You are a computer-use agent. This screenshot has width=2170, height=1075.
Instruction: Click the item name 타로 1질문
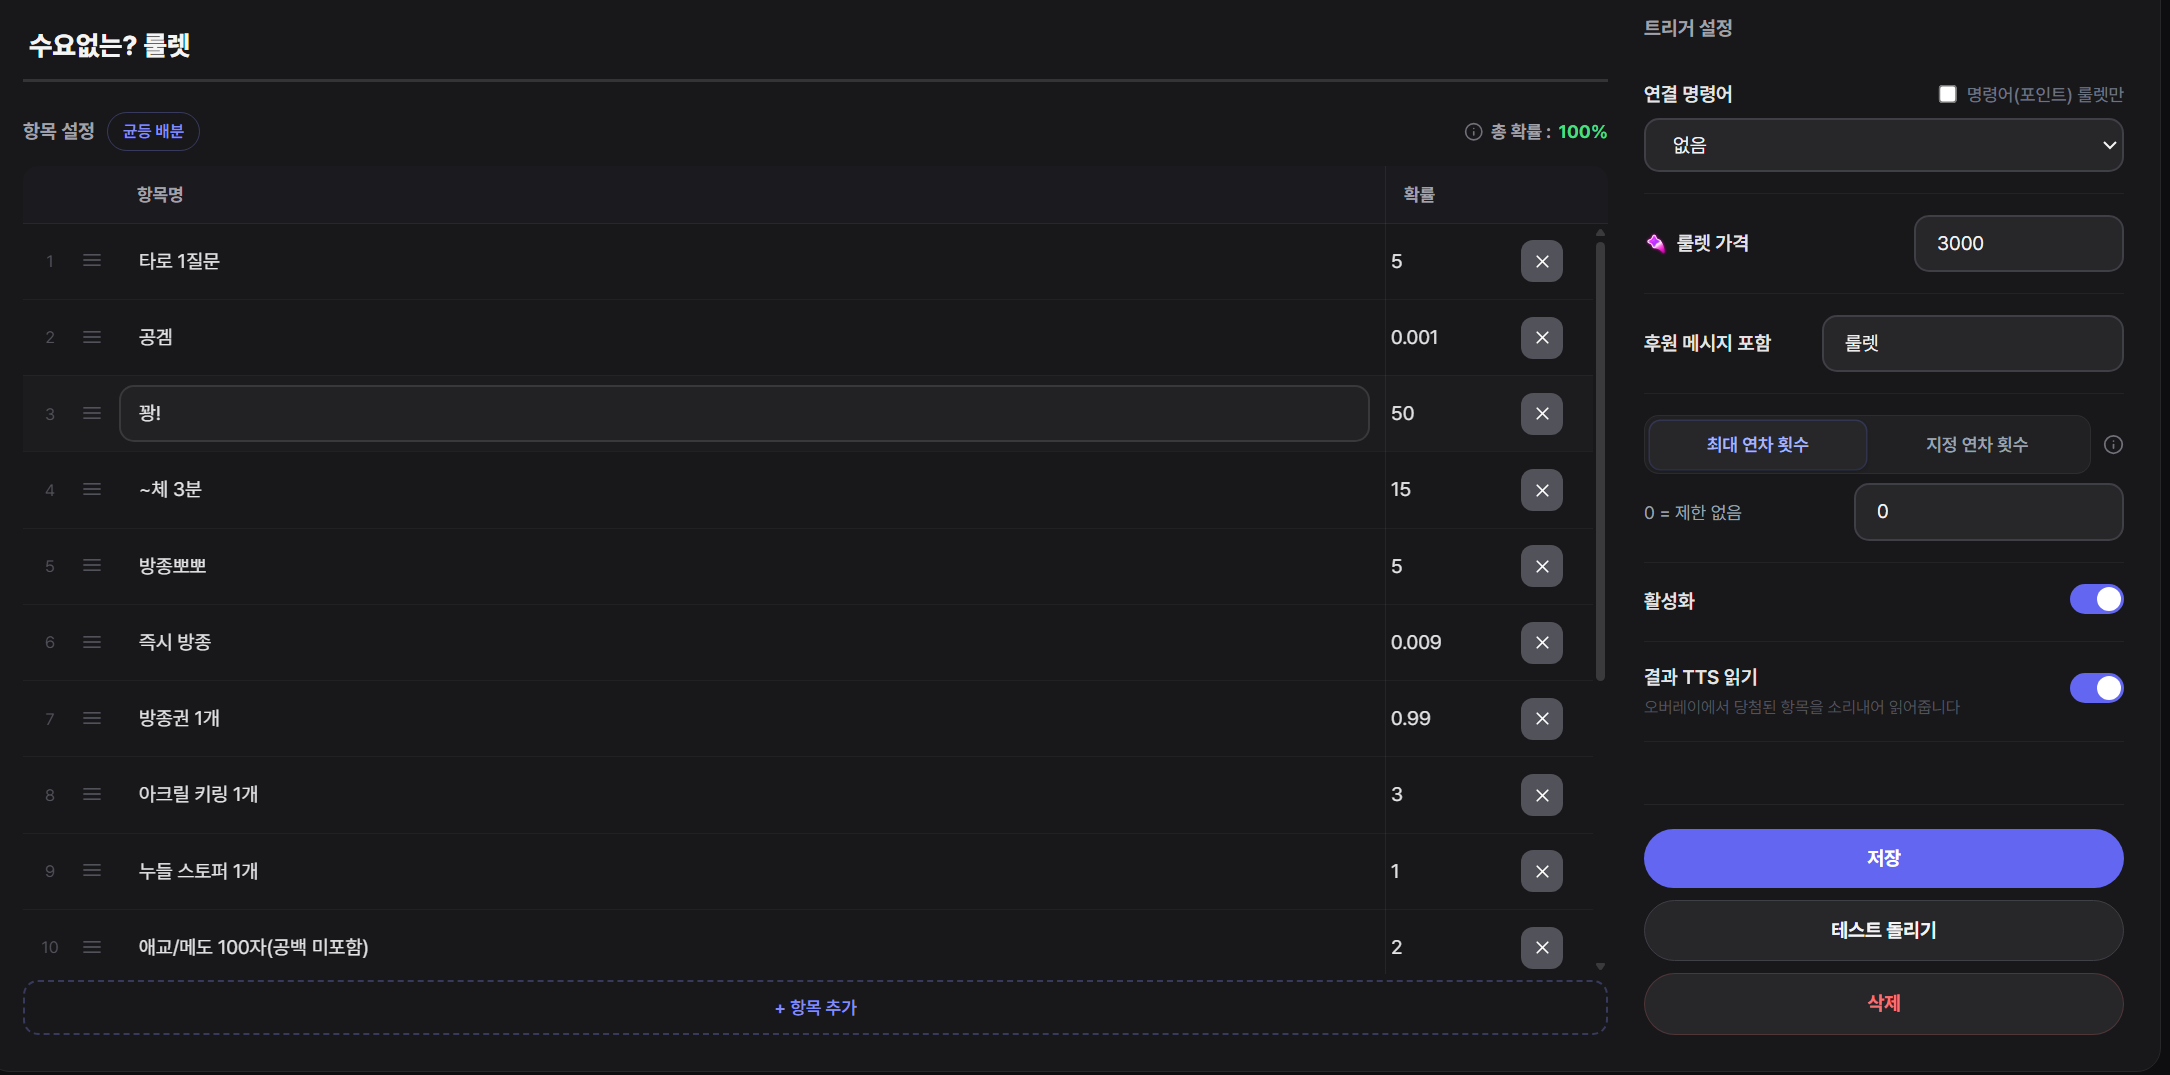179,261
